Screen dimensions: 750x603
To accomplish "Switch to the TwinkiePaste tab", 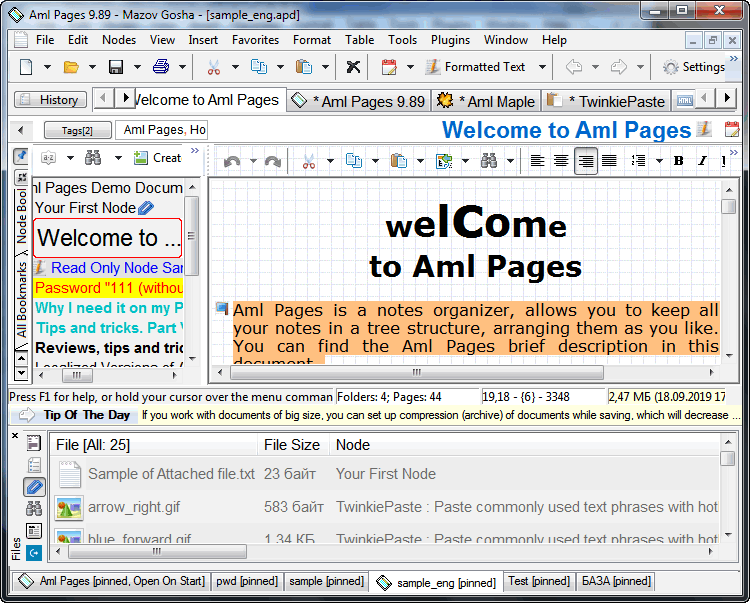I will coord(607,101).
